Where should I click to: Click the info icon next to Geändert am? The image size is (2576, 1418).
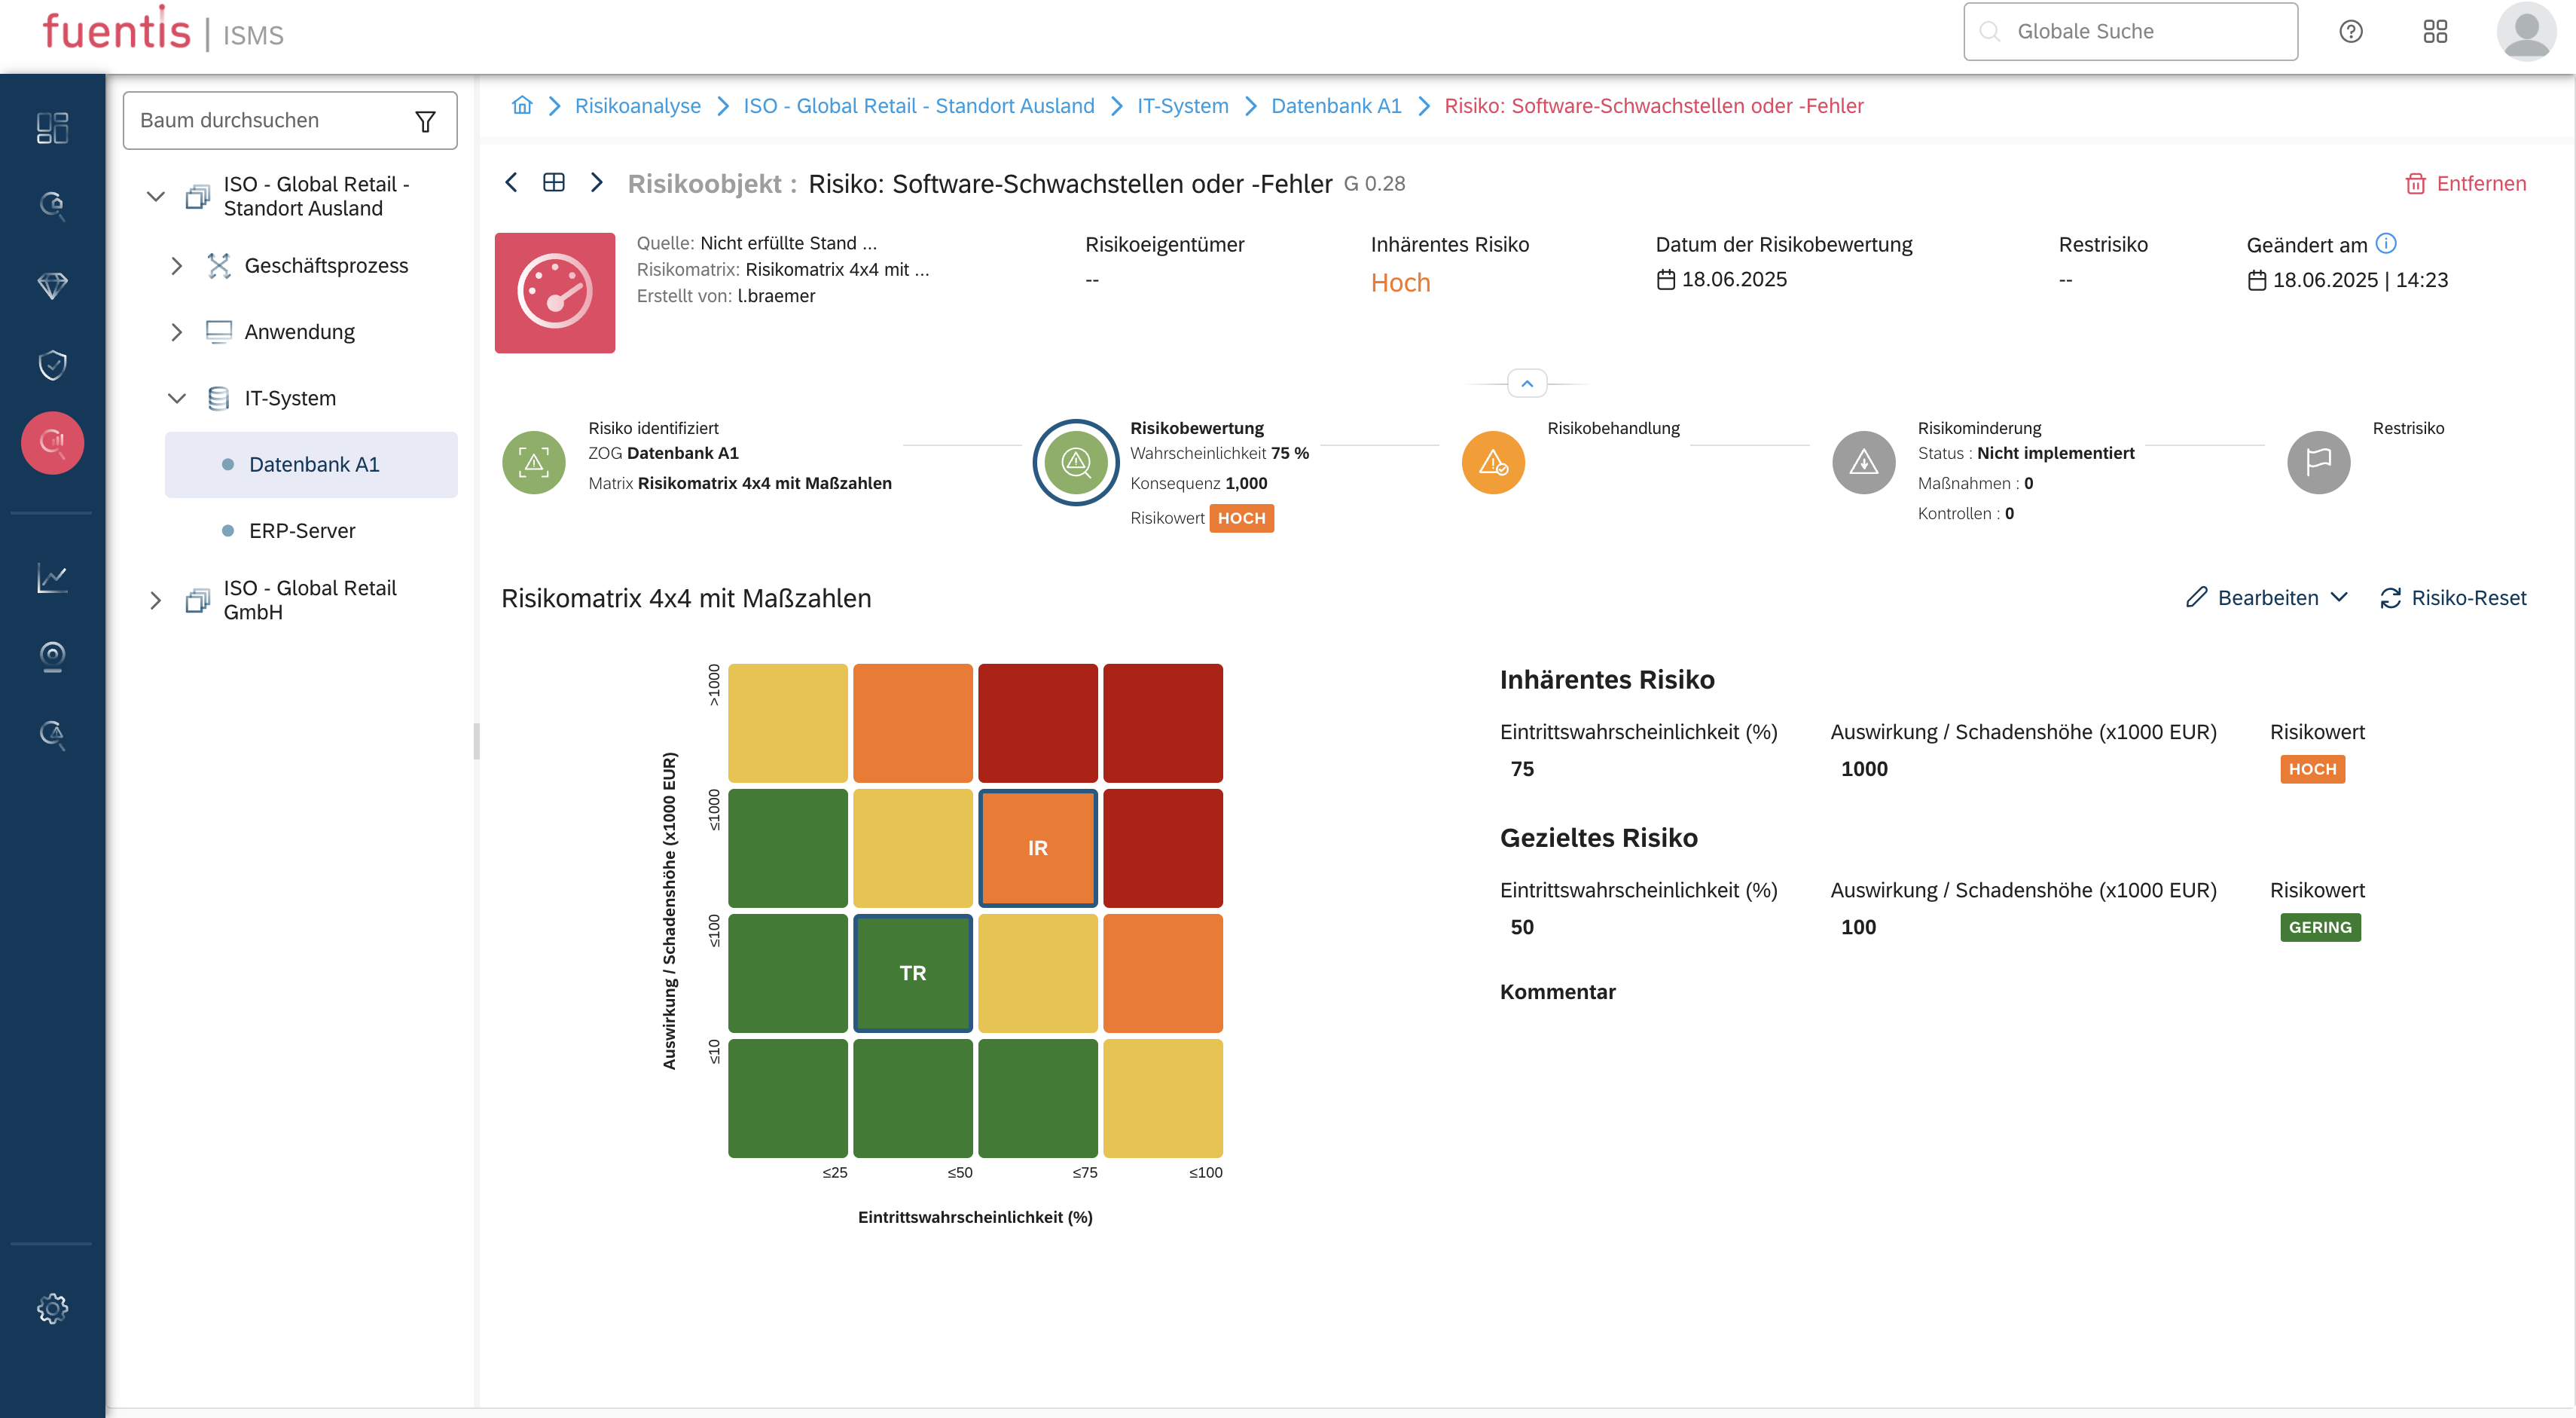(2386, 243)
